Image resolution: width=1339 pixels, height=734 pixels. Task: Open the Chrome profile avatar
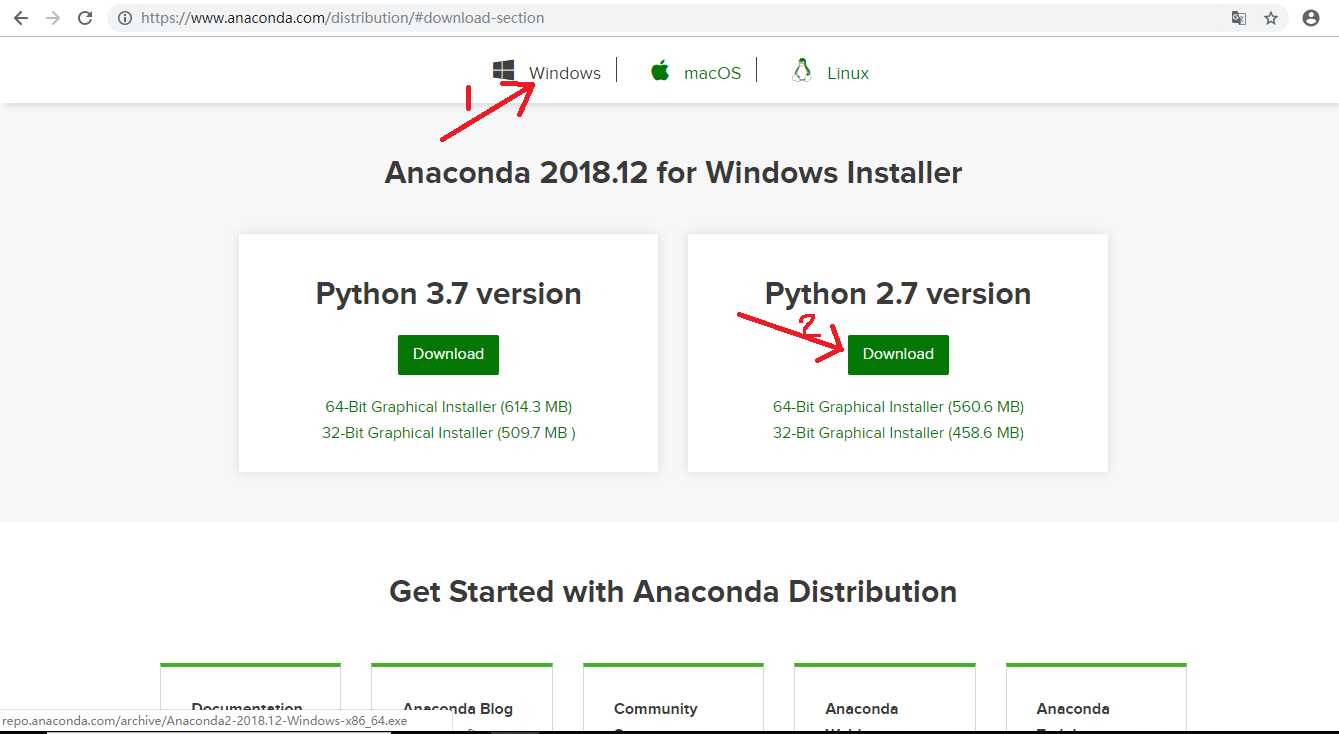click(1311, 18)
